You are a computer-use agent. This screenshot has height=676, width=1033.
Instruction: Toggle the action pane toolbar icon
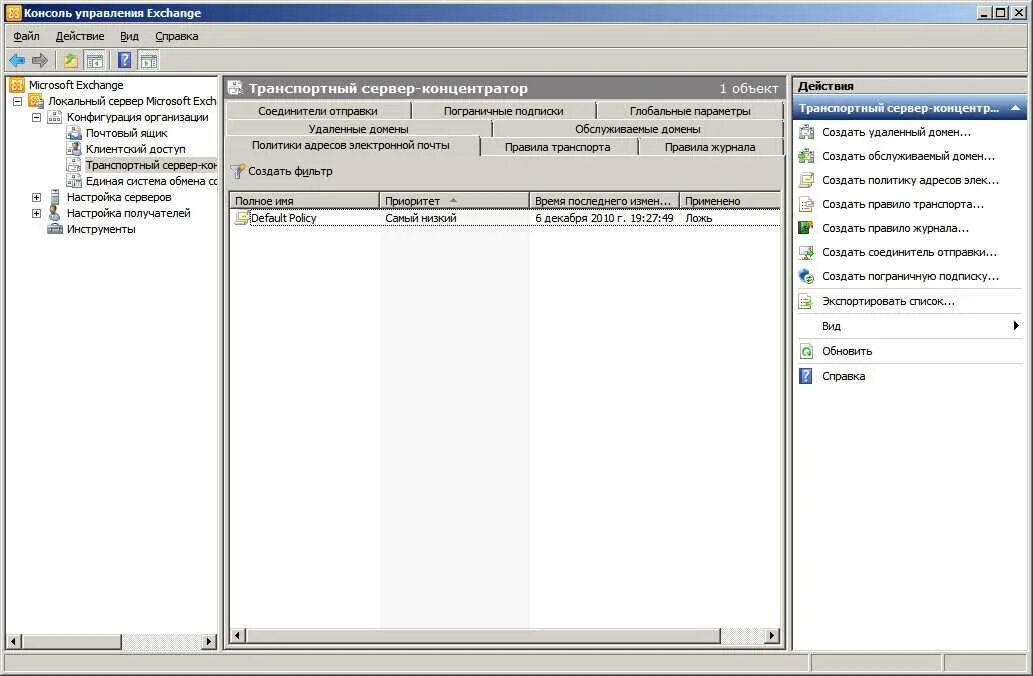coord(148,61)
